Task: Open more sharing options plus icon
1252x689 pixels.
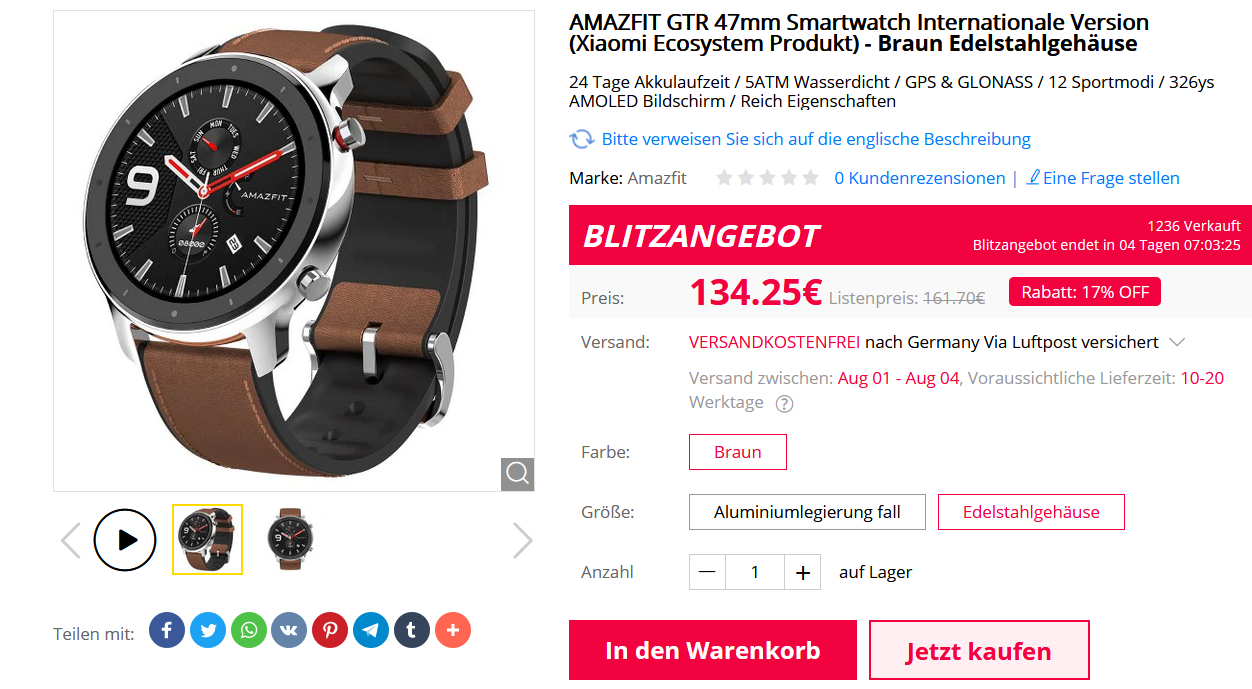Action: 453,630
